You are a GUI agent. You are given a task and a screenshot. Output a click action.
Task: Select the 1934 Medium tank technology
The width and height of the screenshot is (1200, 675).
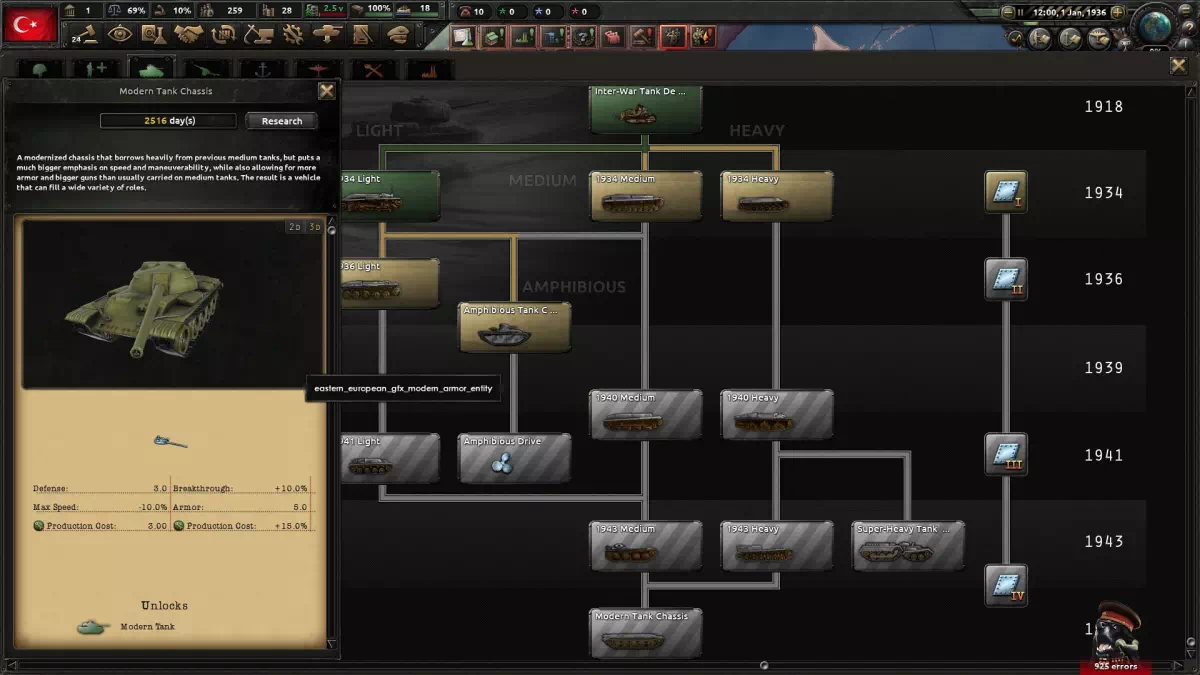(646, 196)
